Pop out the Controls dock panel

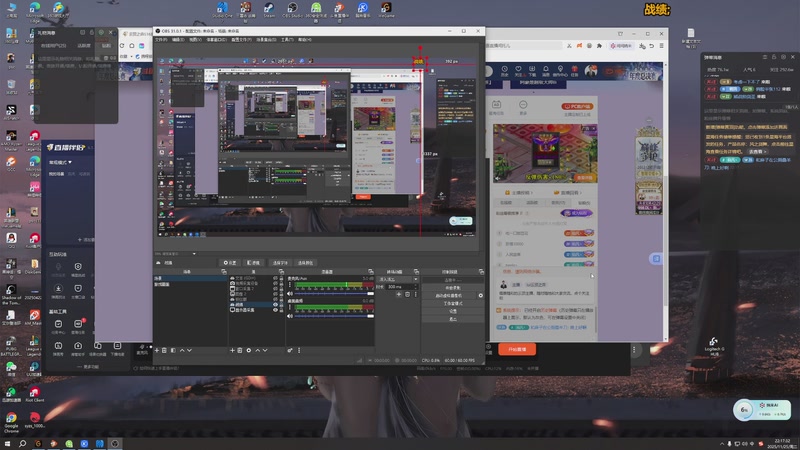tap(481, 272)
